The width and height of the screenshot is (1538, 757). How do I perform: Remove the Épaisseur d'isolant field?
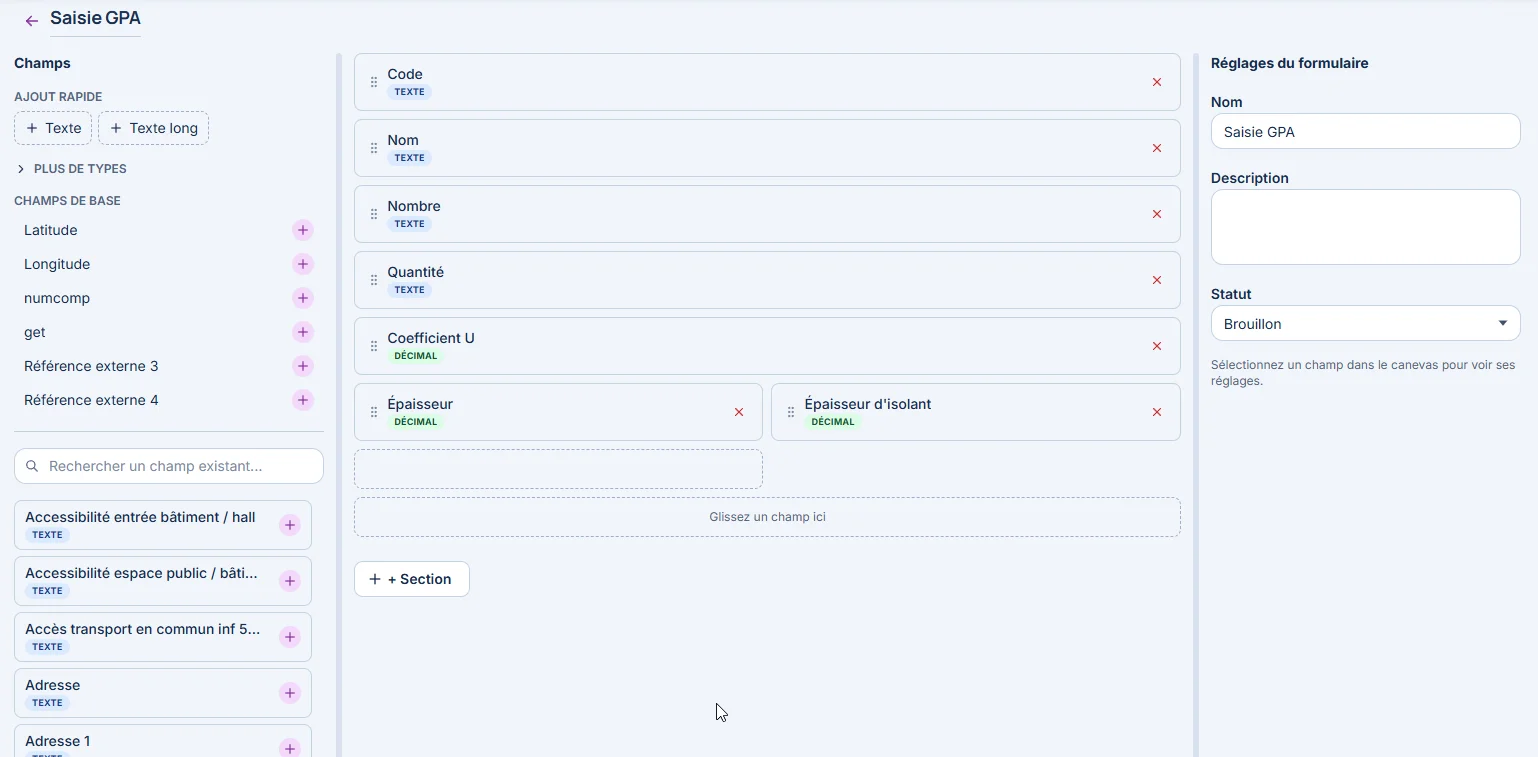click(1157, 412)
